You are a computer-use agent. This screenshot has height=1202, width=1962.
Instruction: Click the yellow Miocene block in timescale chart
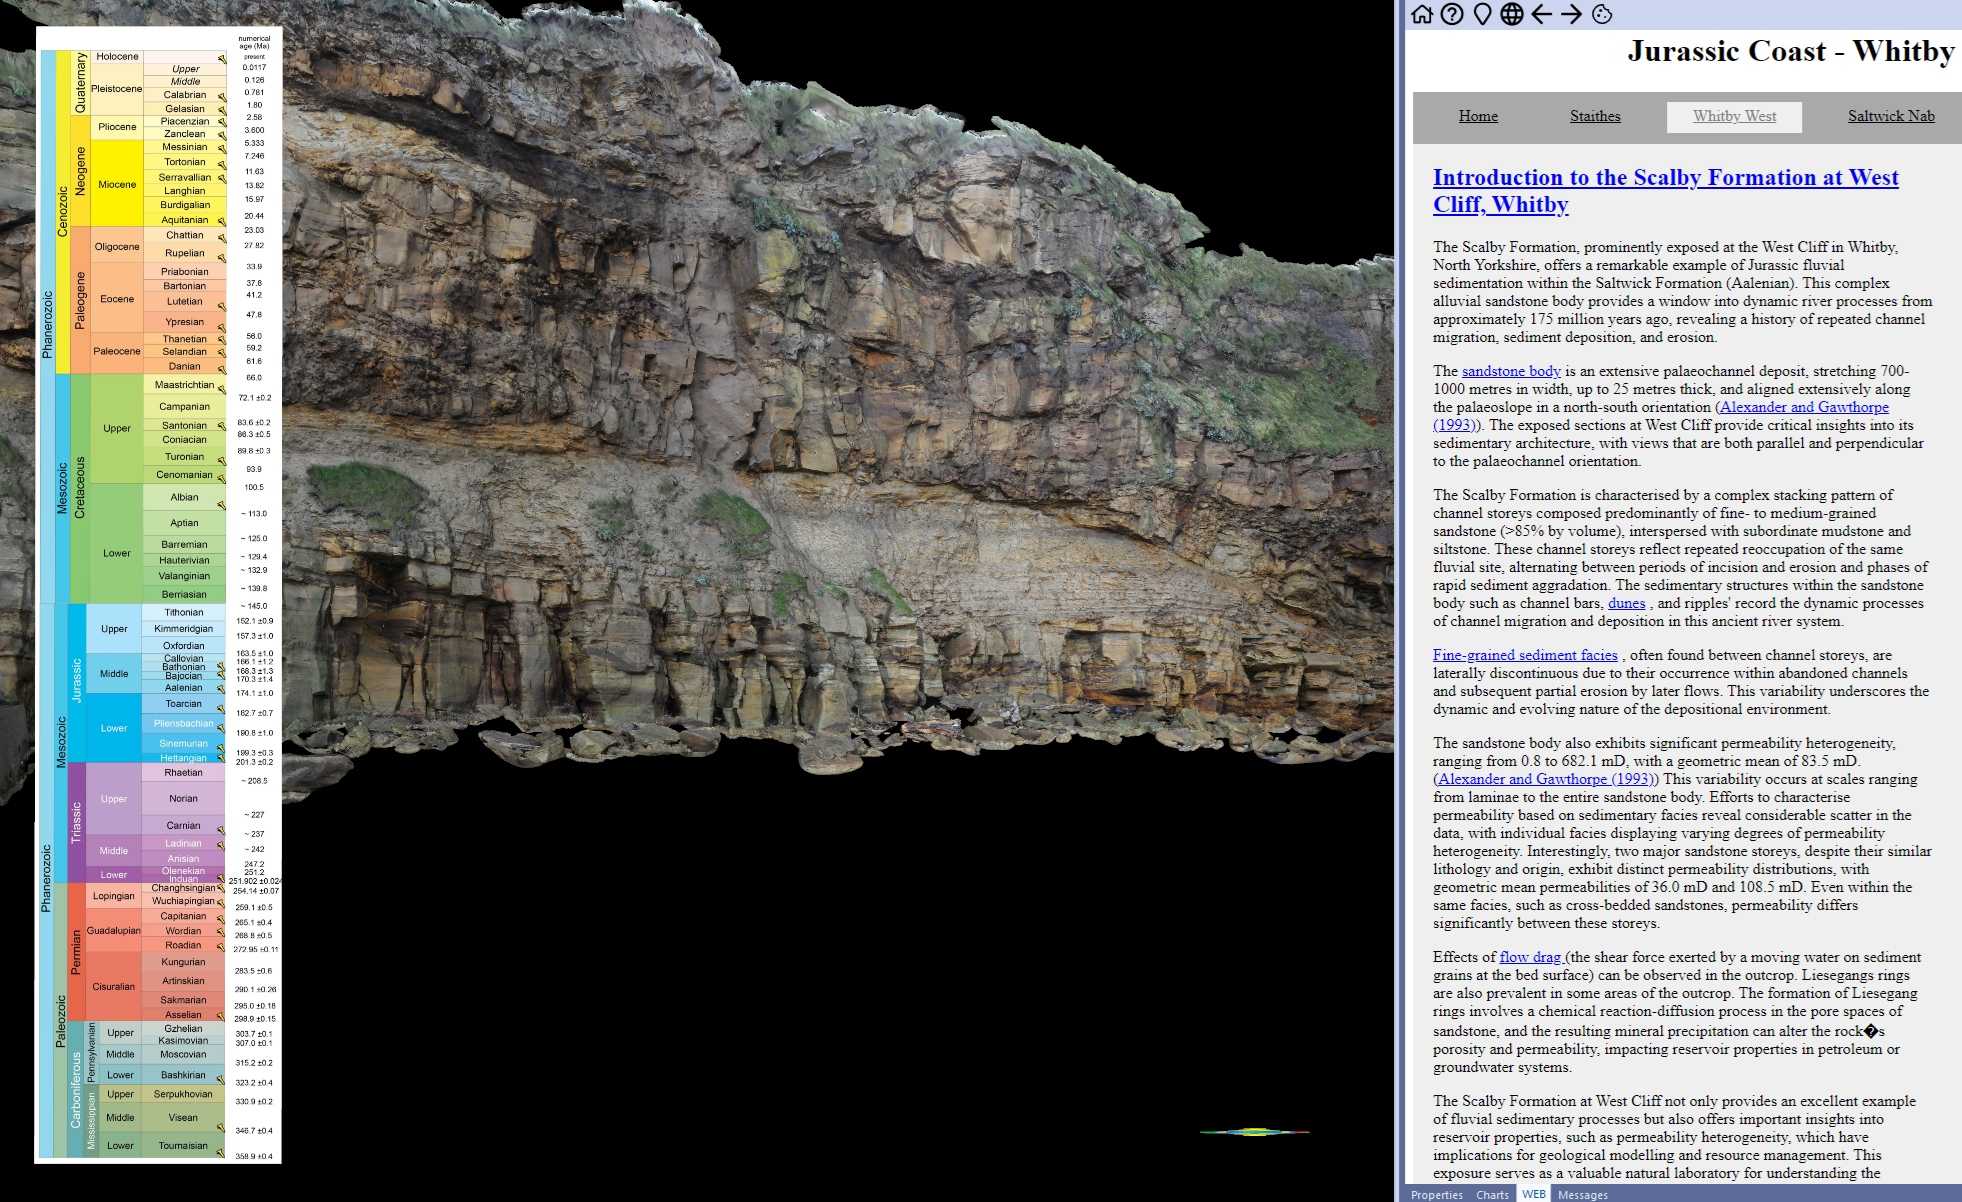pyautogui.click(x=117, y=184)
